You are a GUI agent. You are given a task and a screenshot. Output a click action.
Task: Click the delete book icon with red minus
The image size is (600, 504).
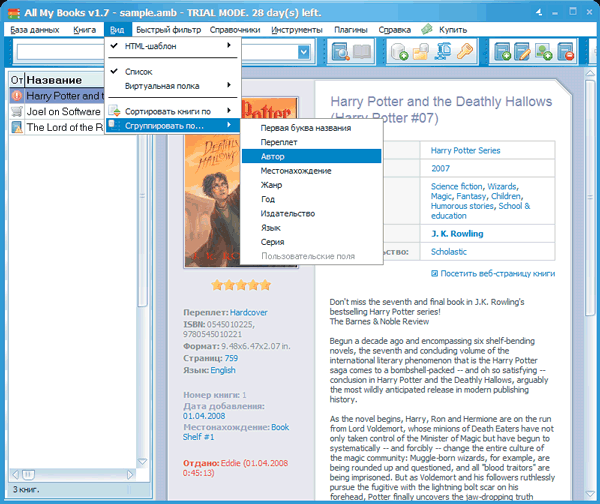click(x=567, y=52)
